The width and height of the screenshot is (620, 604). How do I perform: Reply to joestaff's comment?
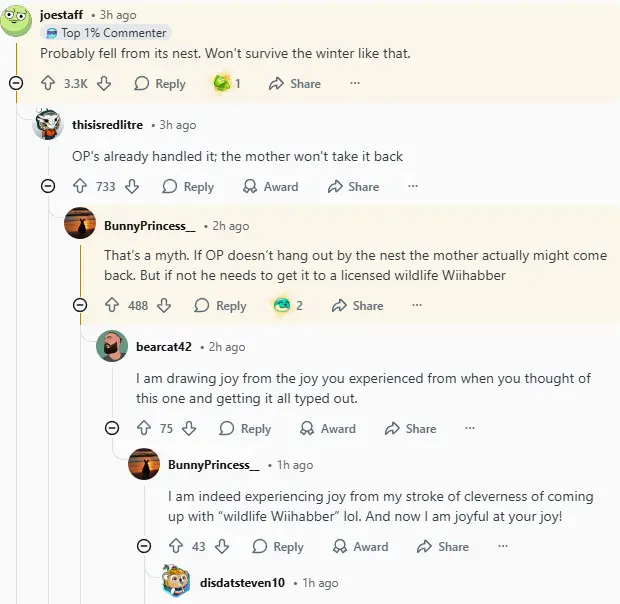[x=160, y=84]
